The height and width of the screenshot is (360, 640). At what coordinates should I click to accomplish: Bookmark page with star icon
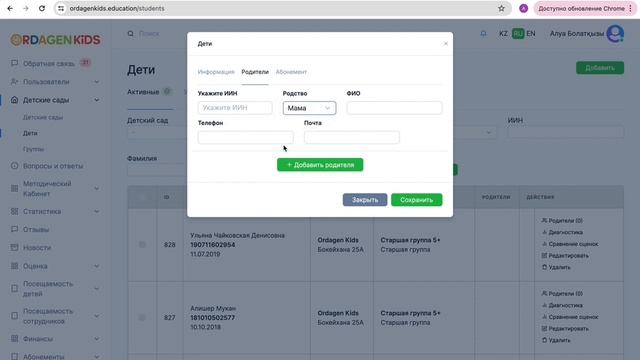click(x=501, y=8)
